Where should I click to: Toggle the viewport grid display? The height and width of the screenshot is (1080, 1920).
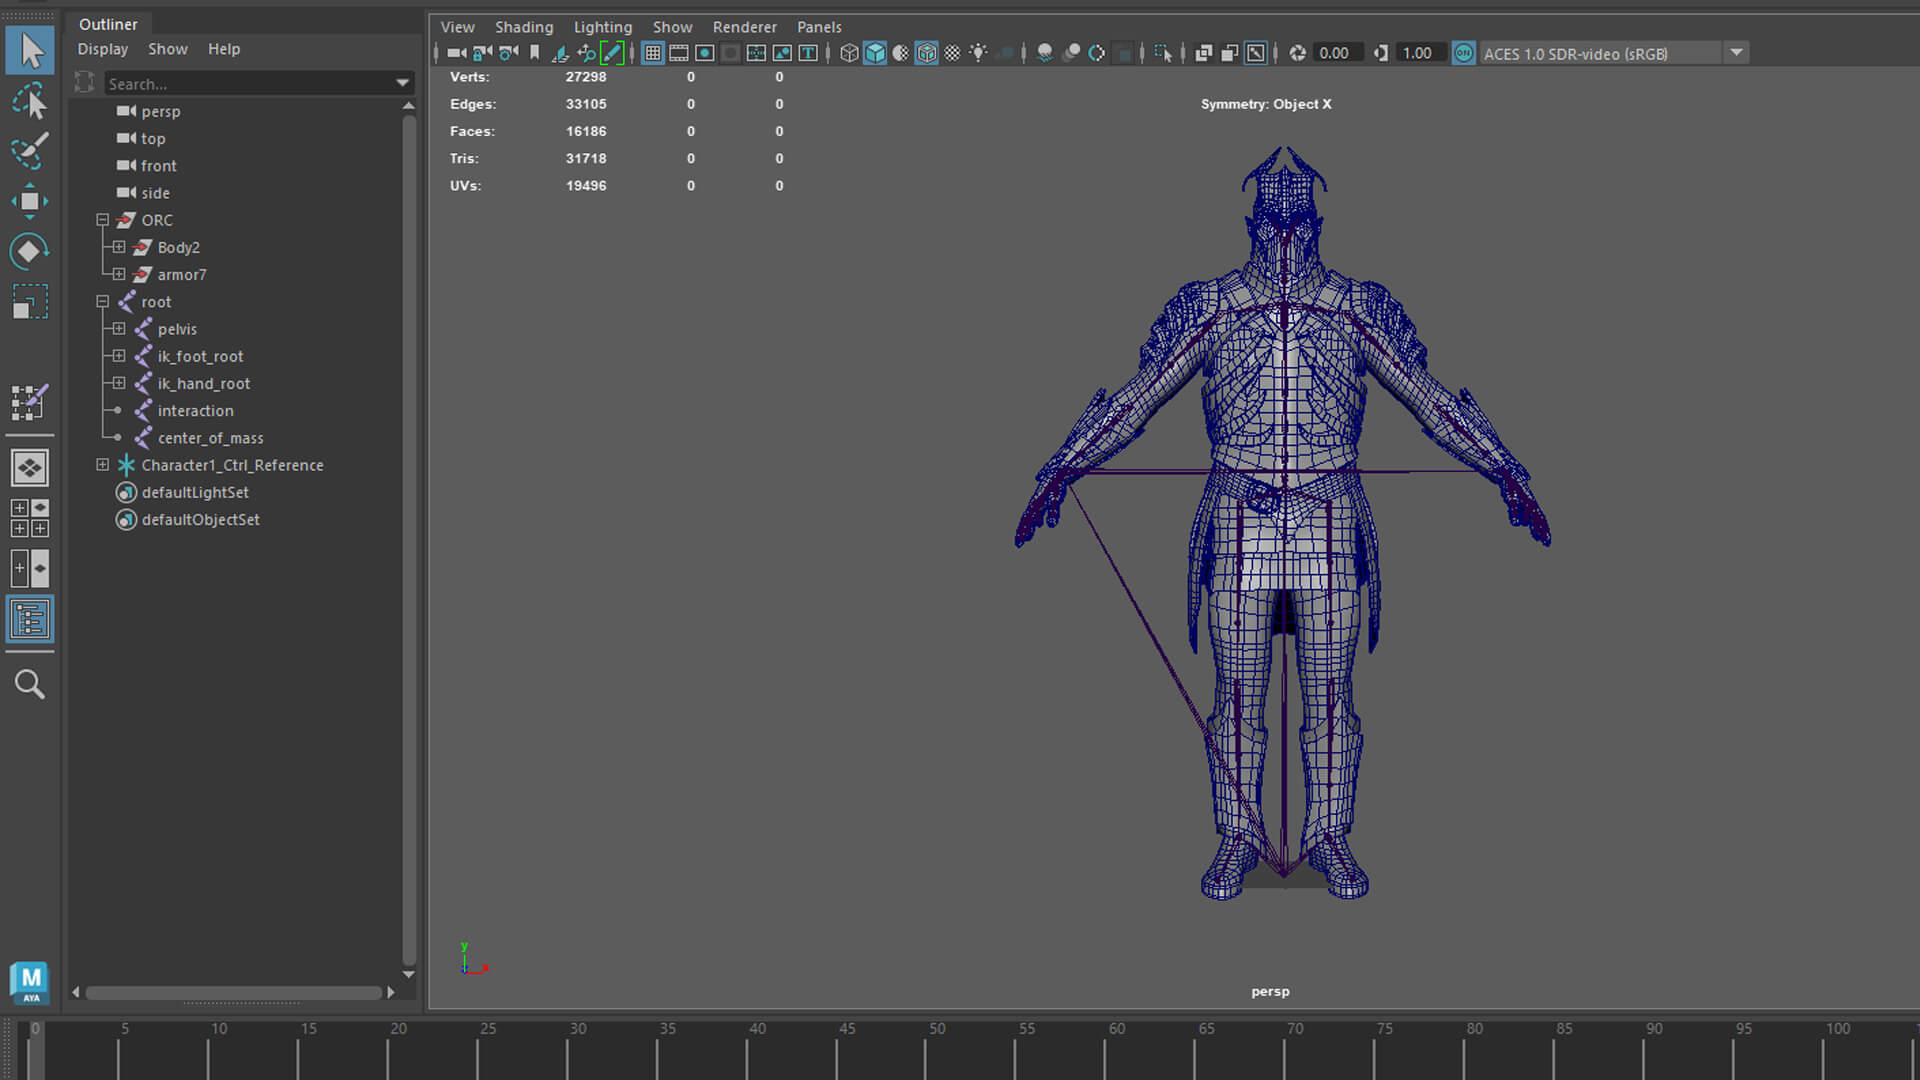click(653, 53)
